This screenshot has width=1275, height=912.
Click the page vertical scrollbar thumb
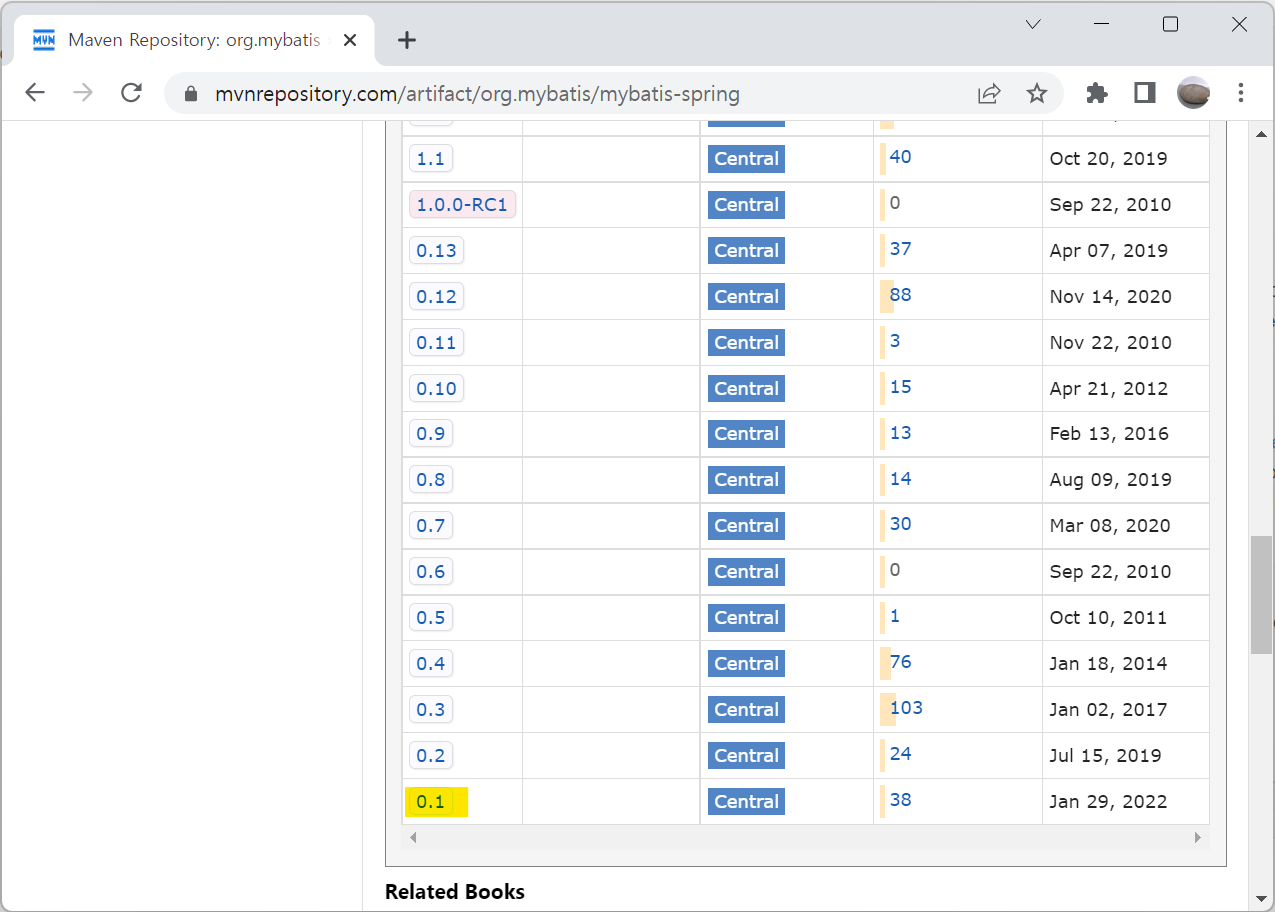coord(1261,595)
